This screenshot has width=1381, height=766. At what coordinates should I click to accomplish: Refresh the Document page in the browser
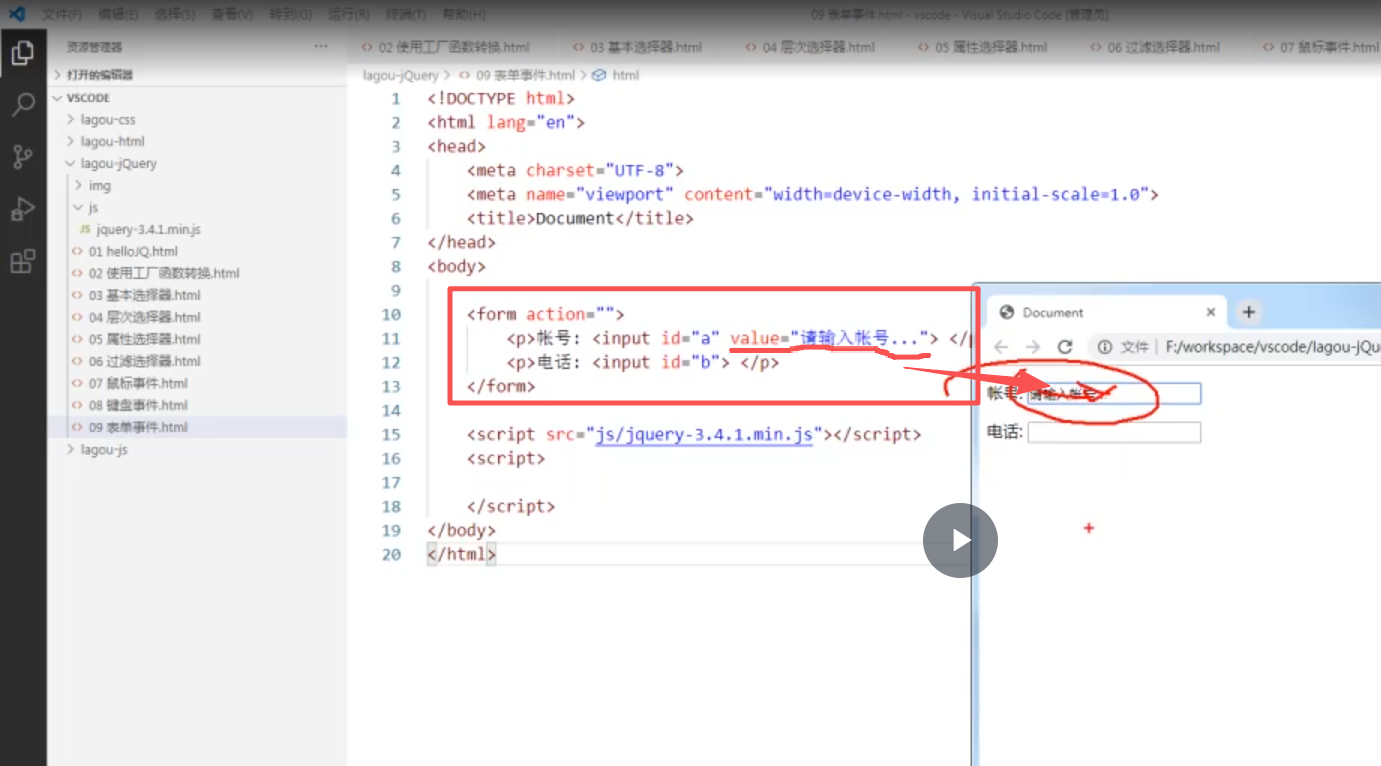click(x=1063, y=346)
